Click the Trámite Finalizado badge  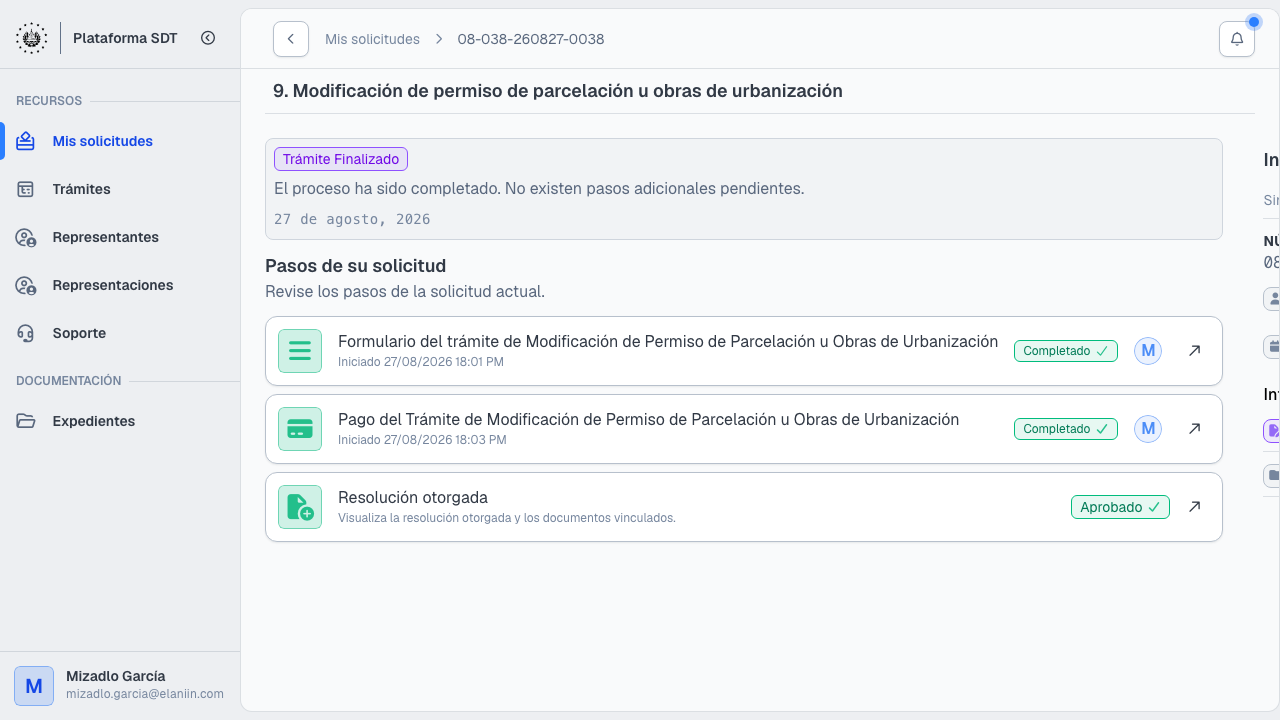[x=341, y=159]
